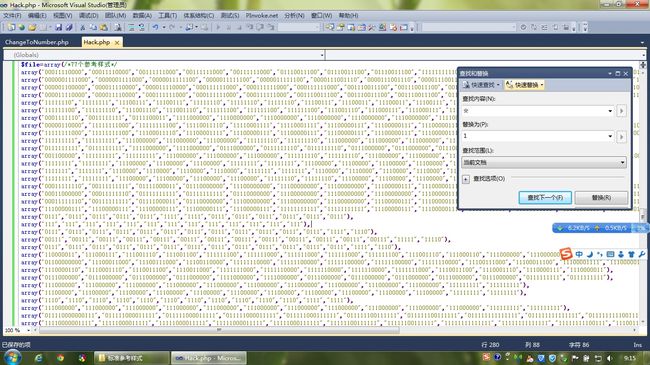The width and height of the screenshot is (650, 365).
Task: Open Solution Explorer from the toolbar
Action: point(330,27)
